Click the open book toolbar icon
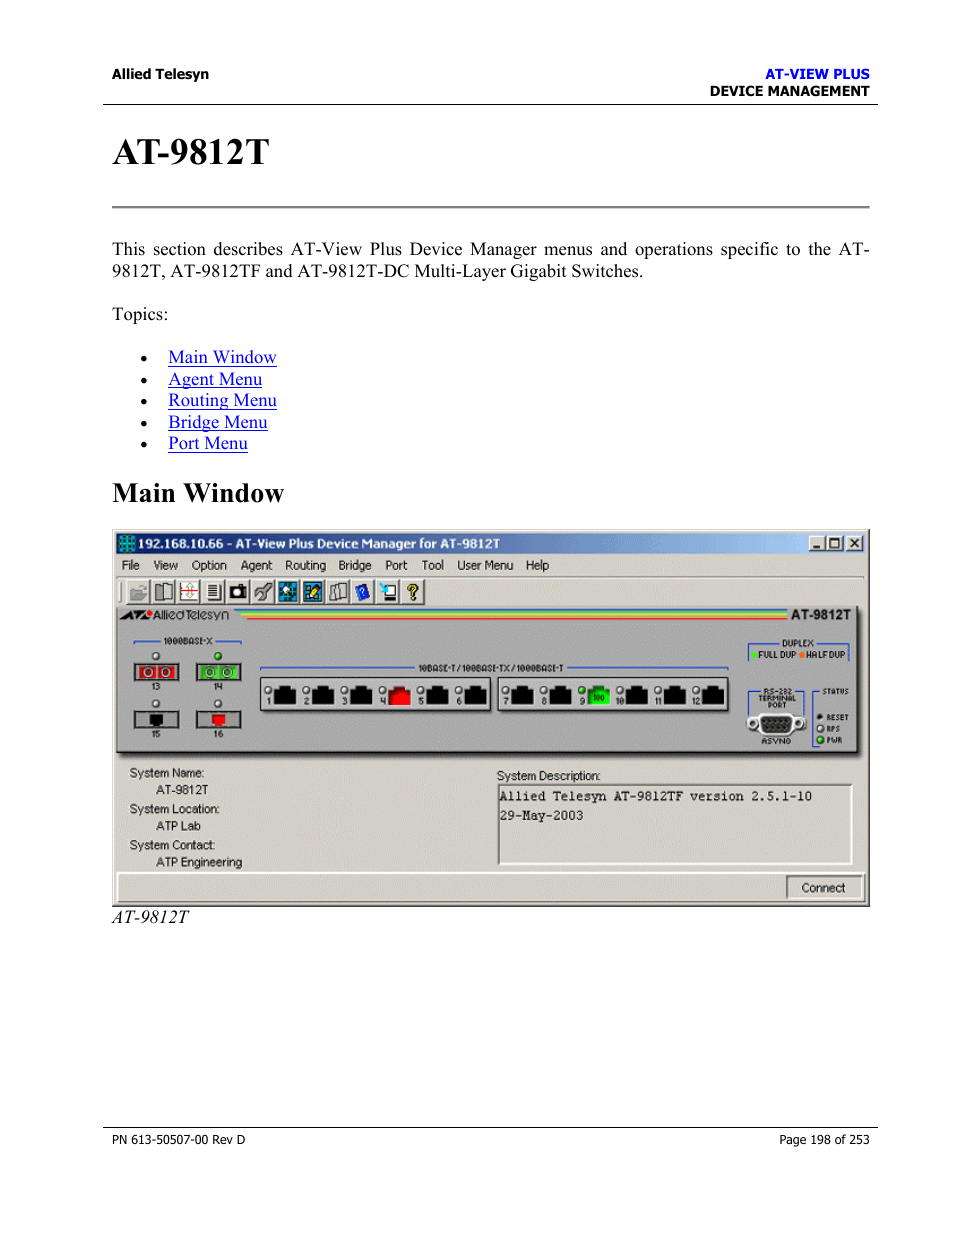 coord(163,592)
